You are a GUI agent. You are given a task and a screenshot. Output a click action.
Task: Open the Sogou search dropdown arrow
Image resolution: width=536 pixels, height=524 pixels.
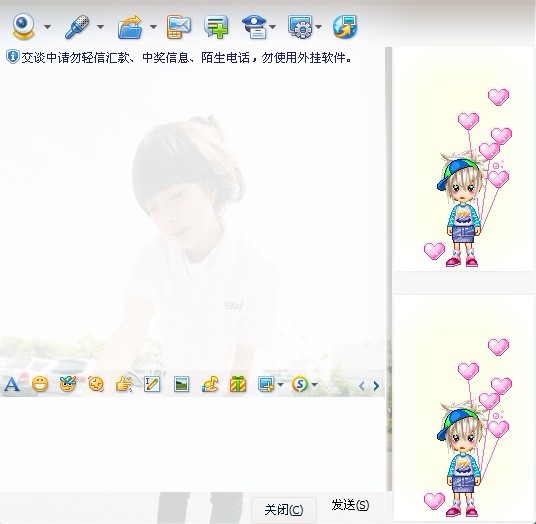314,385
